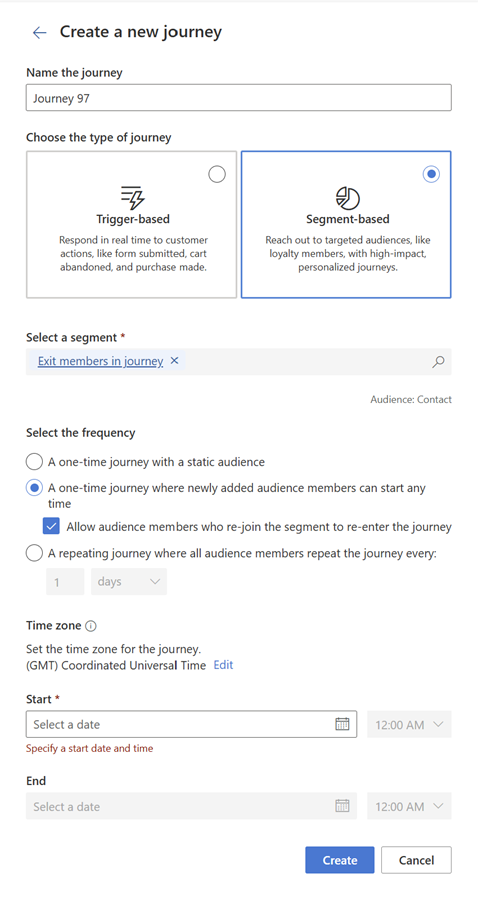Cancel creating the journey
479x900 pixels.
pyautogui.click(x=416, y=860)
